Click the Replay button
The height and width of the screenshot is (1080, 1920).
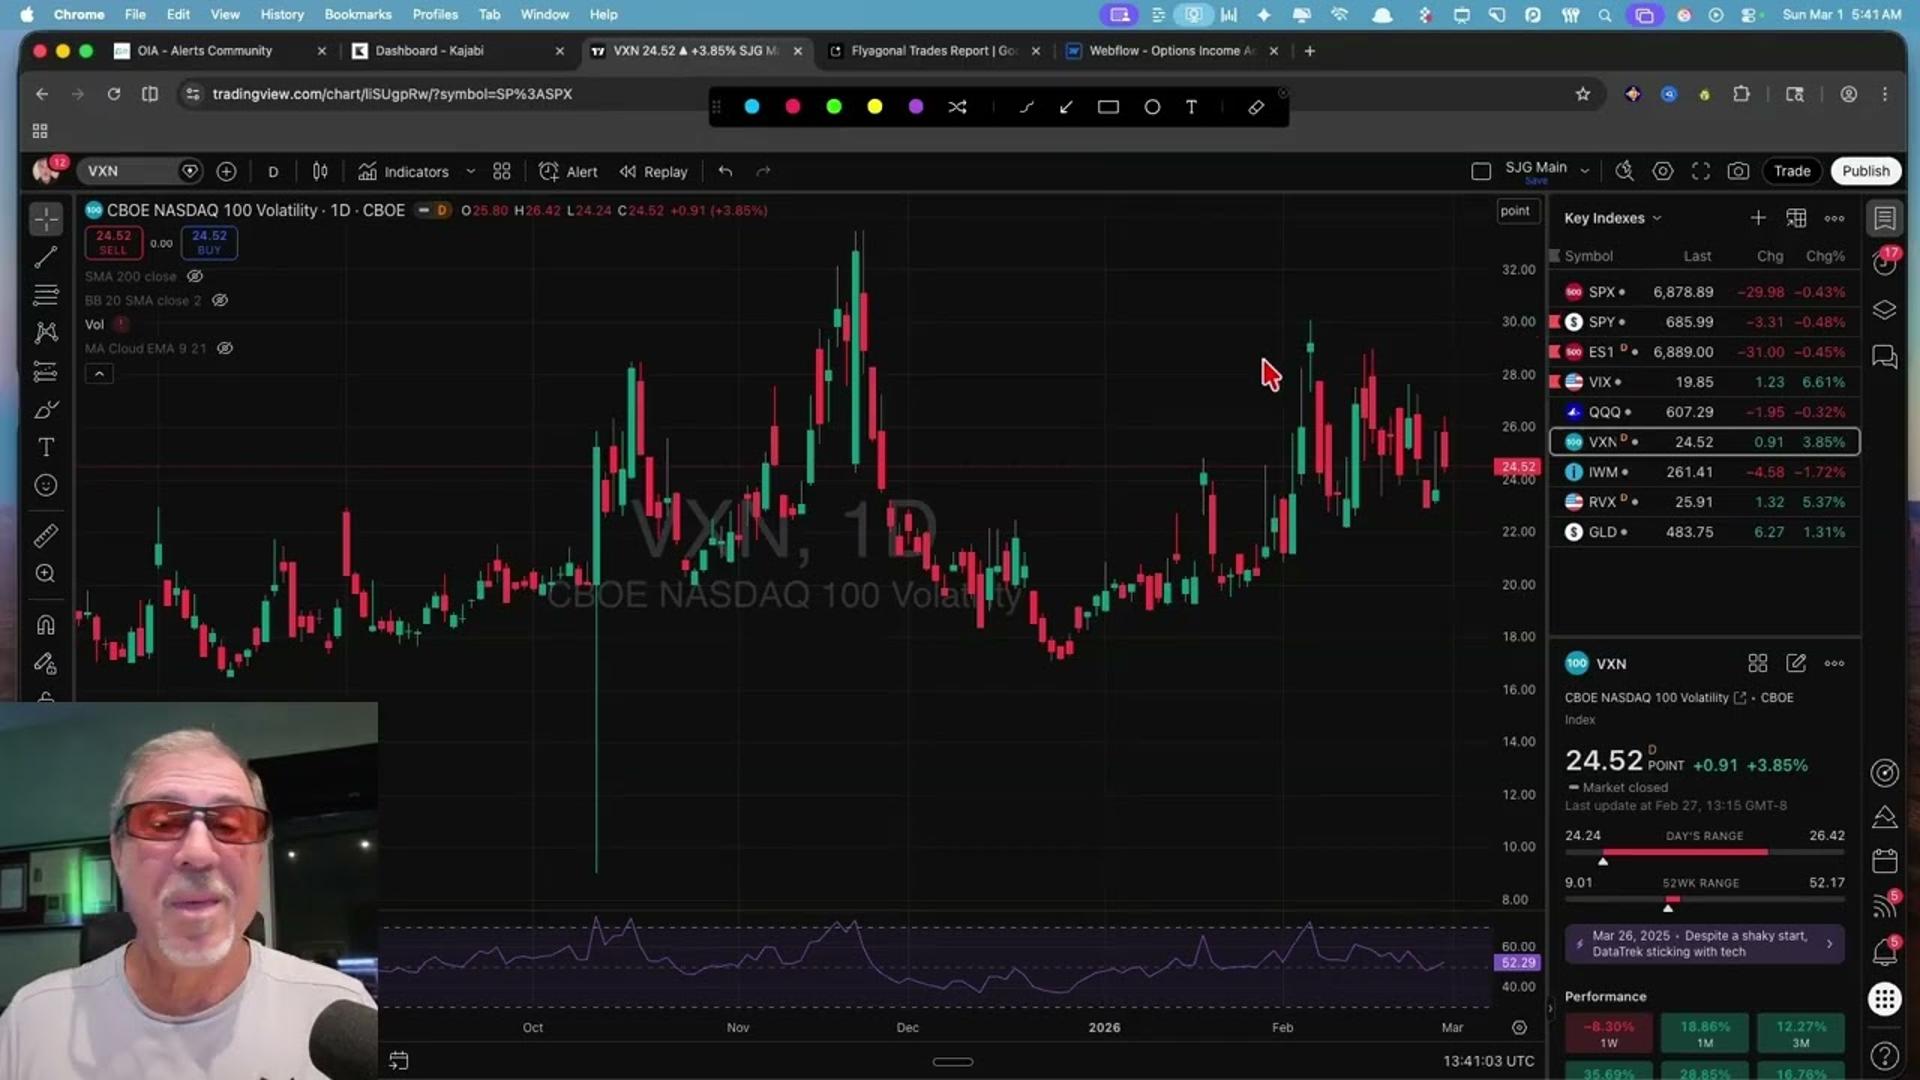click(x=654, y=172)
